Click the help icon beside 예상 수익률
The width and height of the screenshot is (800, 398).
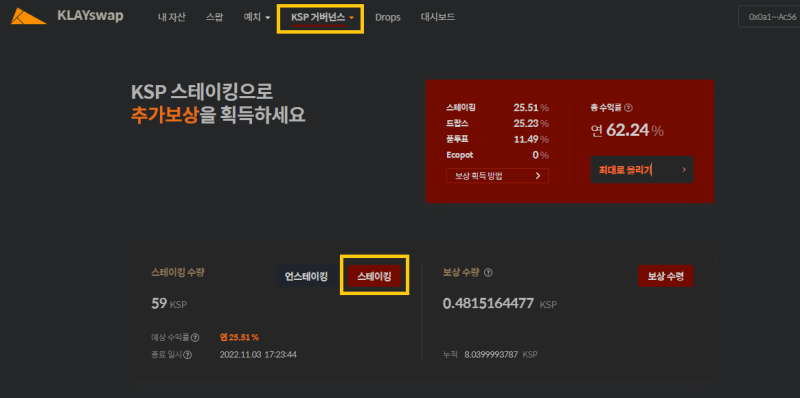[195, 337]
